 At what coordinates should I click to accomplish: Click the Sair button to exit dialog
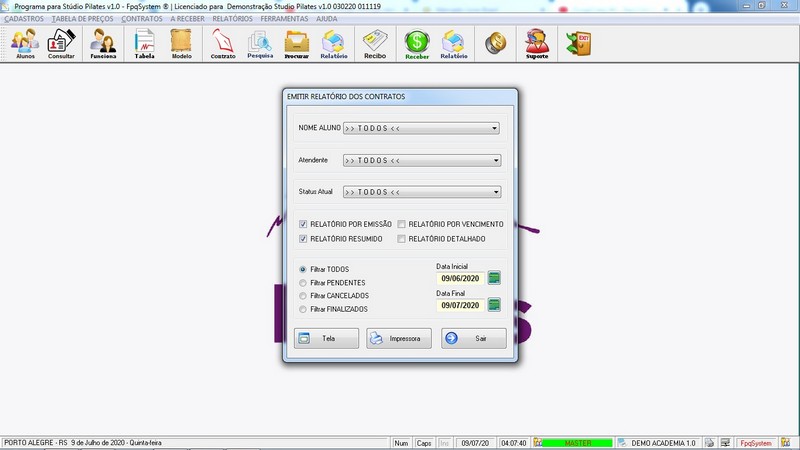coord(474,338)
